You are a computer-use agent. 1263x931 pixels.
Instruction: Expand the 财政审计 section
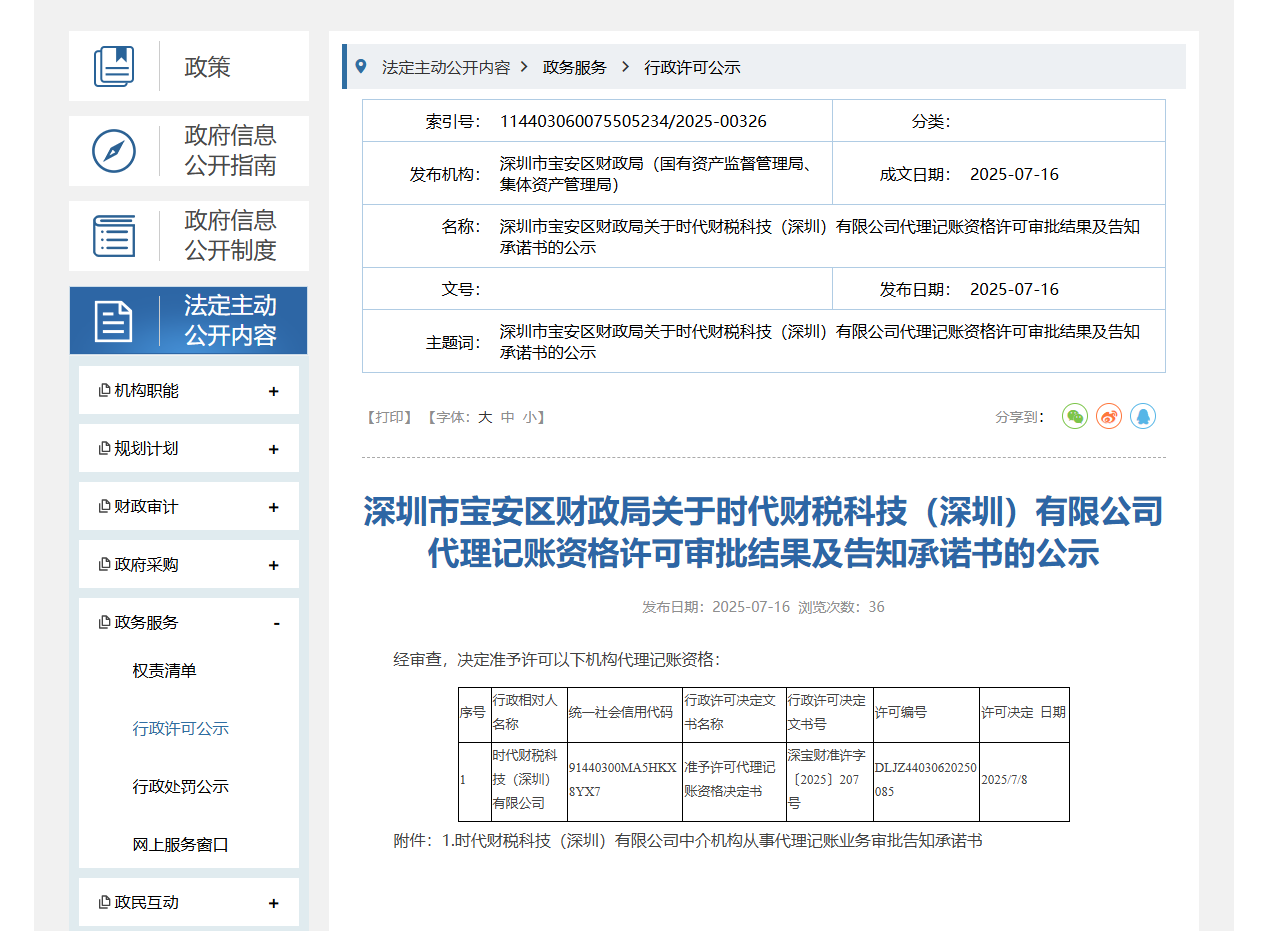pyautogui.click(x=272, y=506)
